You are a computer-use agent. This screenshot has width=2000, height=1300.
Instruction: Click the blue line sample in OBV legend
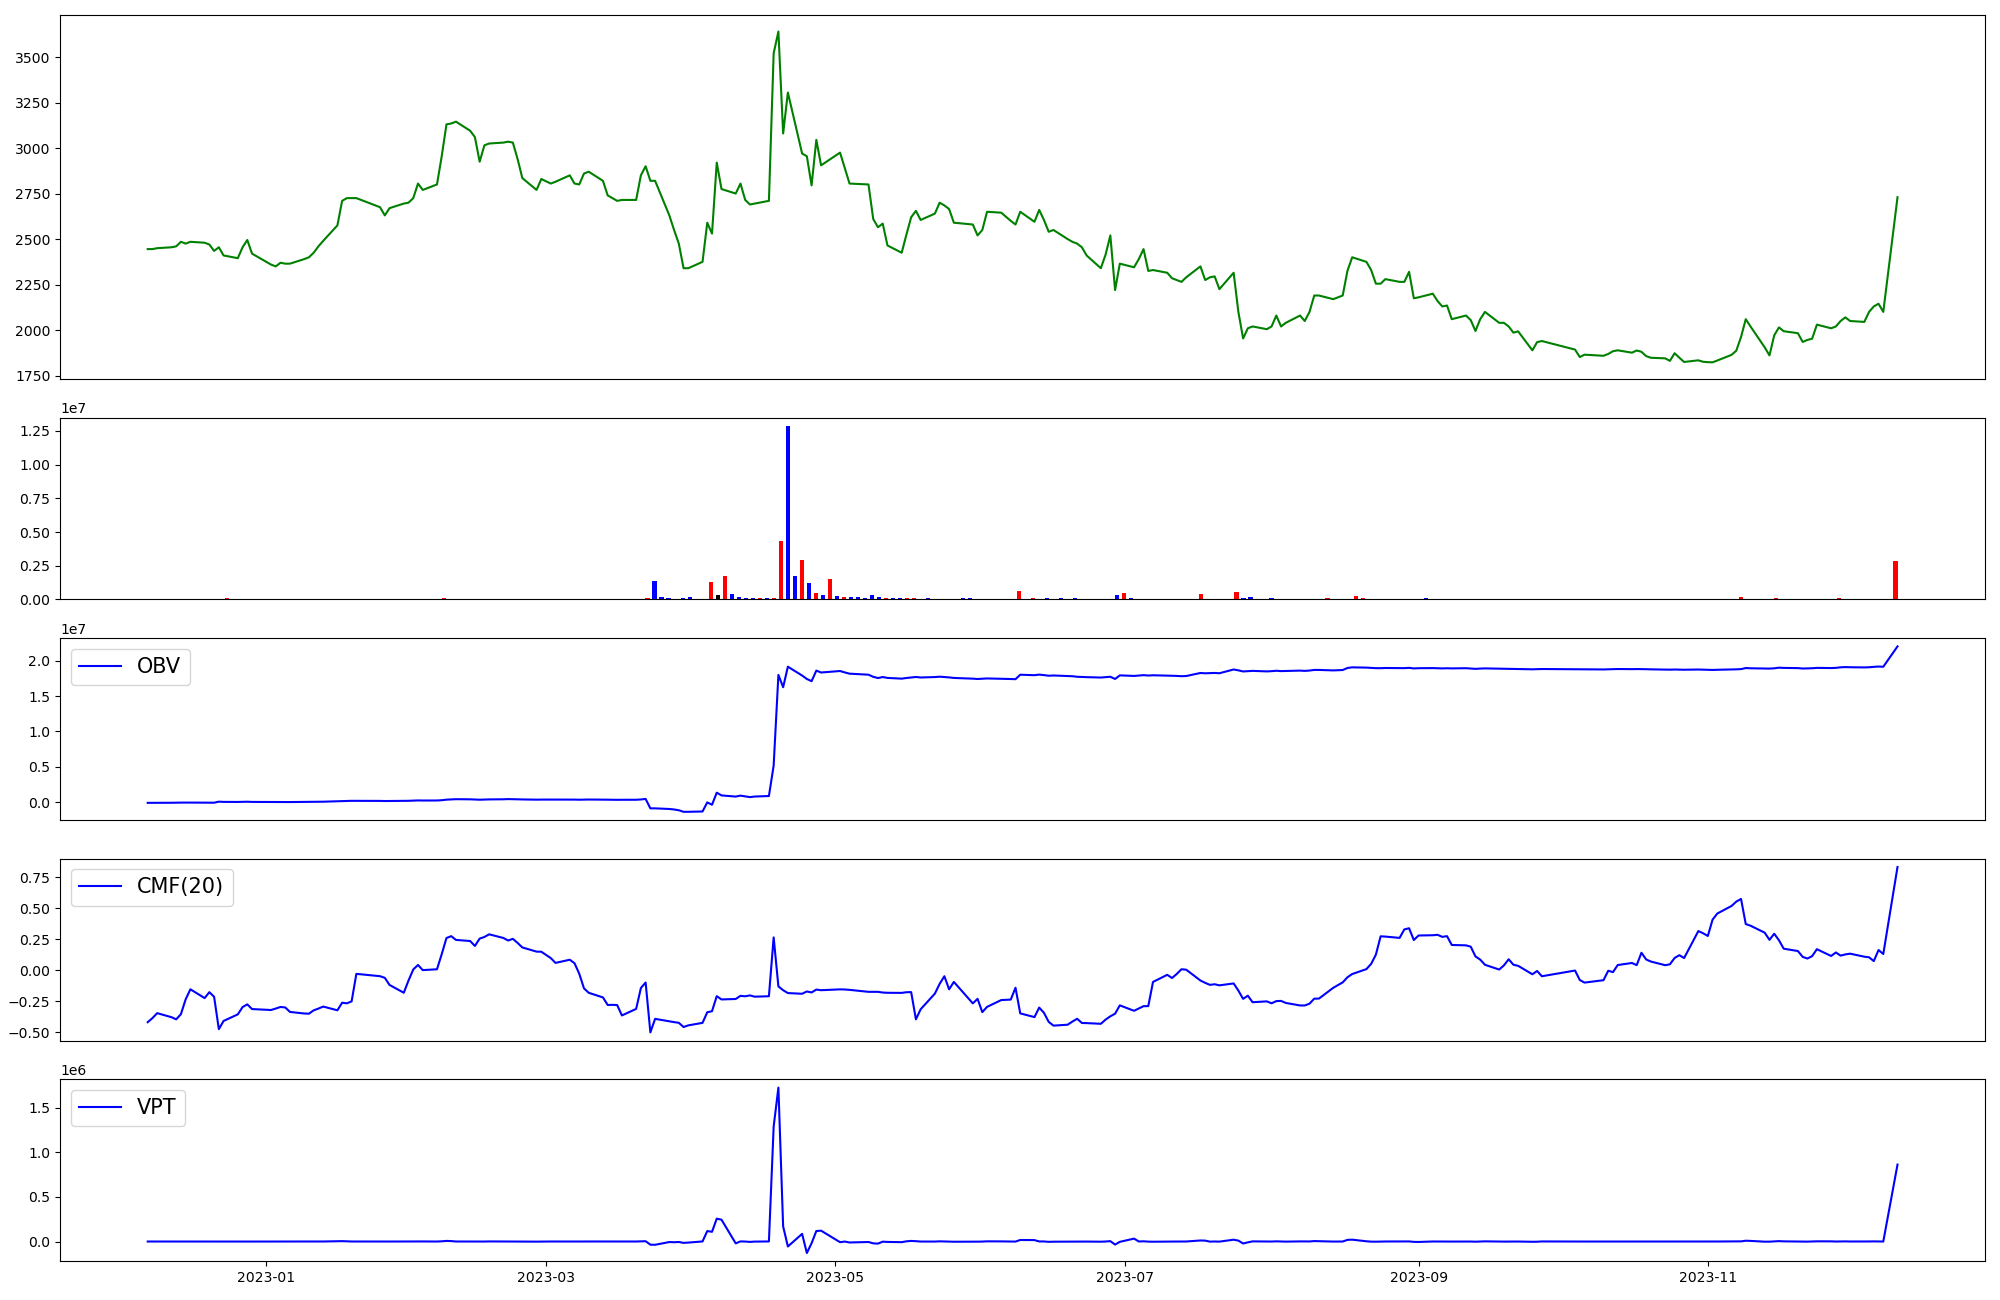100,667
